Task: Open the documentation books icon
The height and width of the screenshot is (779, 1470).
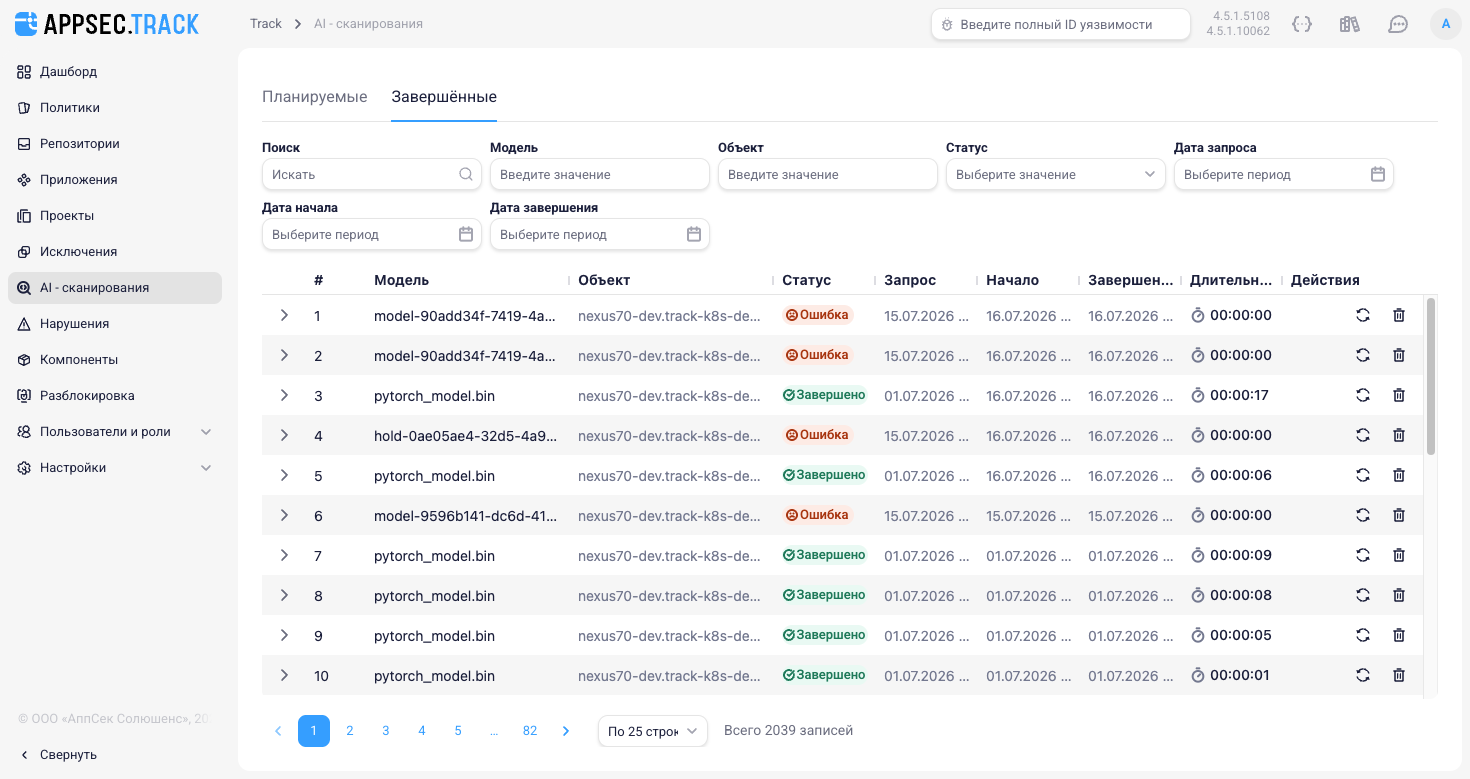Action: 1350,24
